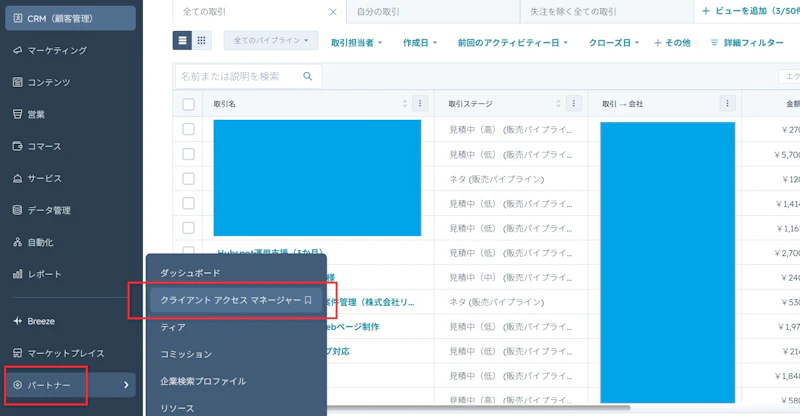Check row with amount ¥1,41

click(188, 203)
